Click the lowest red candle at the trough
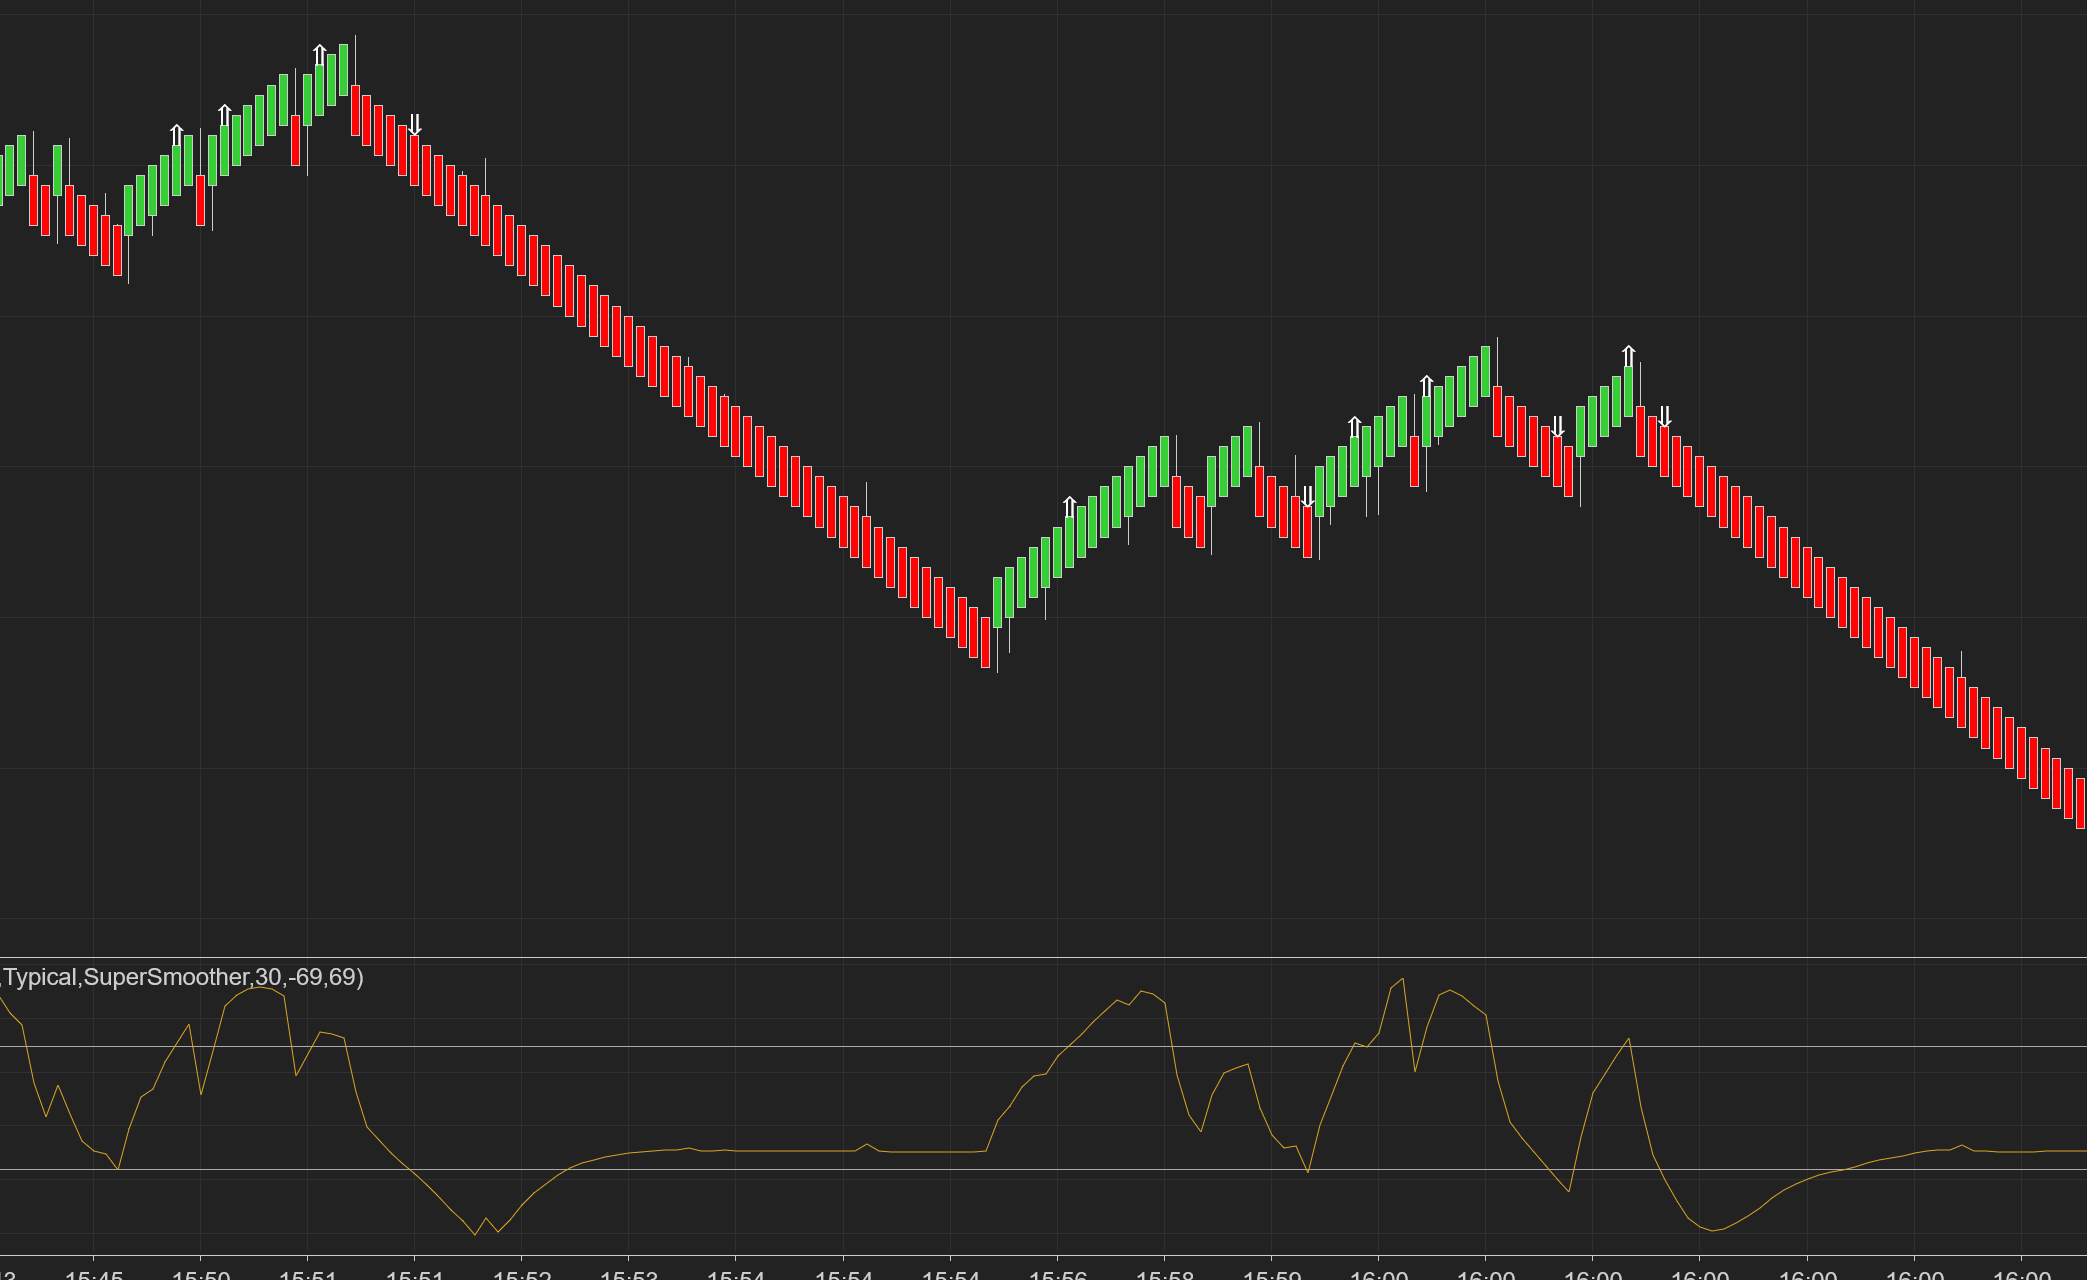Screen dimensions: 2094x1282 (x=985, y=643)
